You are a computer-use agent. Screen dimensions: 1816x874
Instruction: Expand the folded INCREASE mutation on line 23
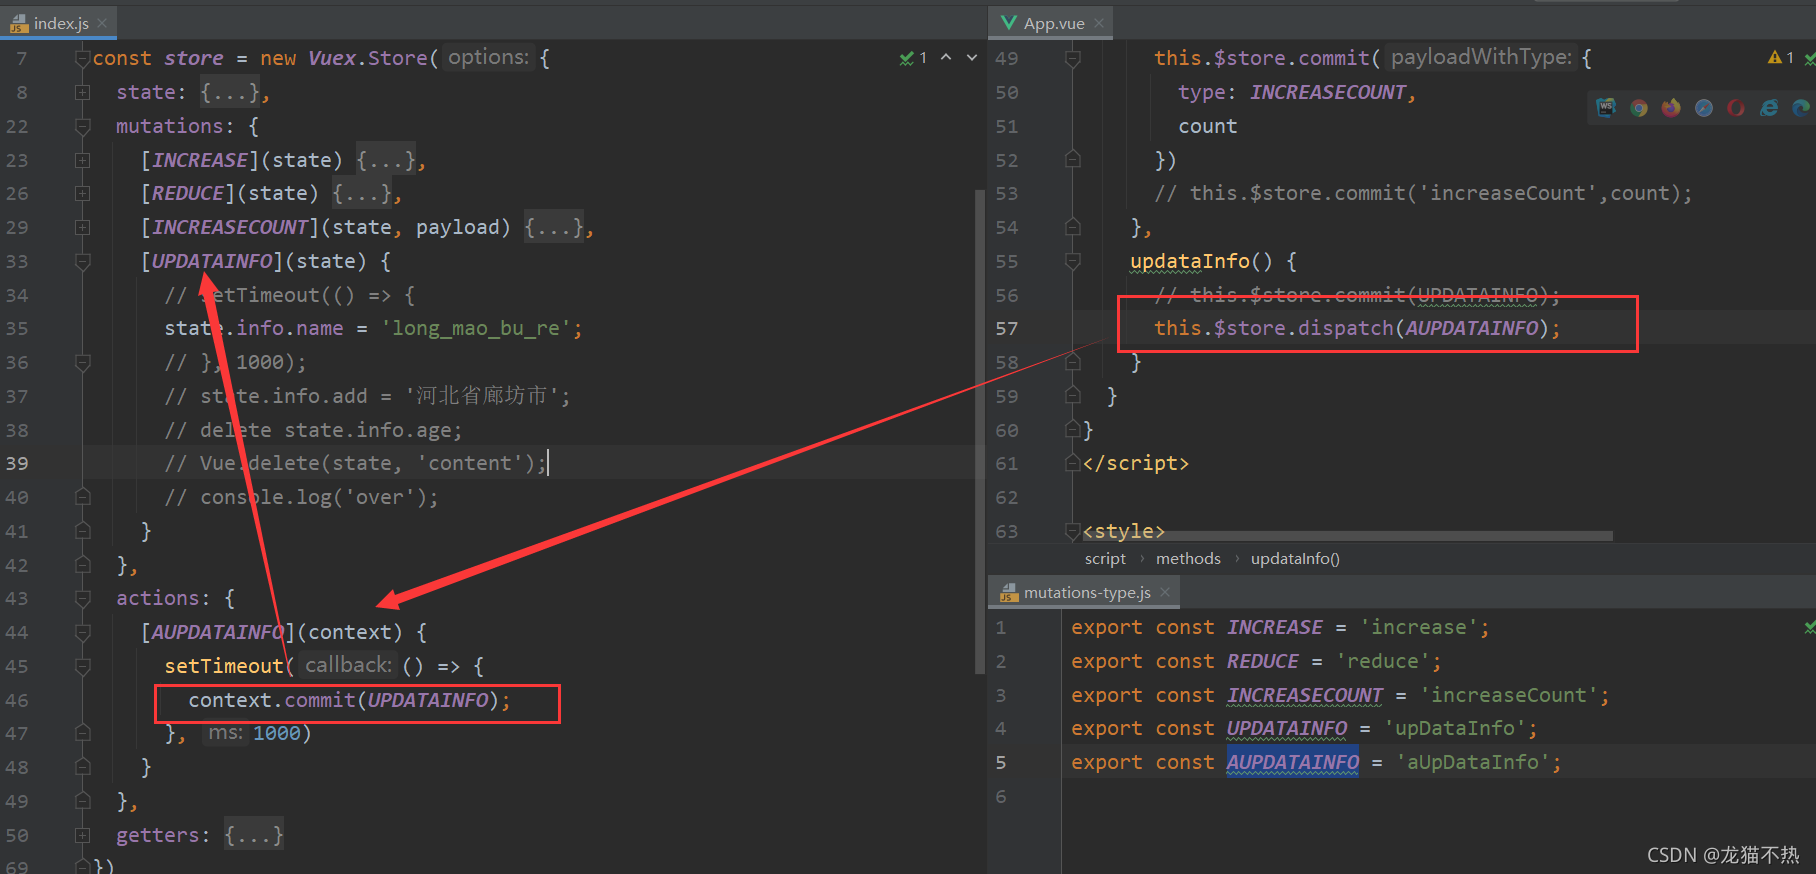coord(83,160)
